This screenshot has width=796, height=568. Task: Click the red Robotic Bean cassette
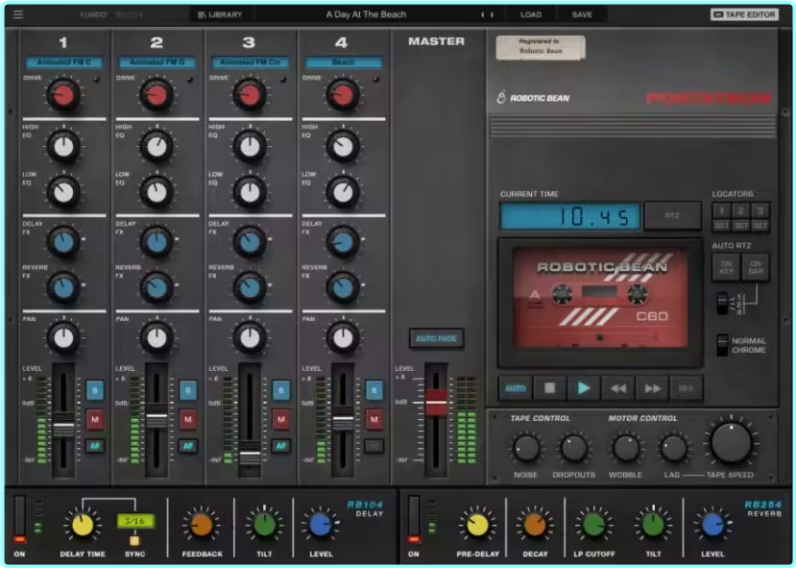tap(600, 297)
